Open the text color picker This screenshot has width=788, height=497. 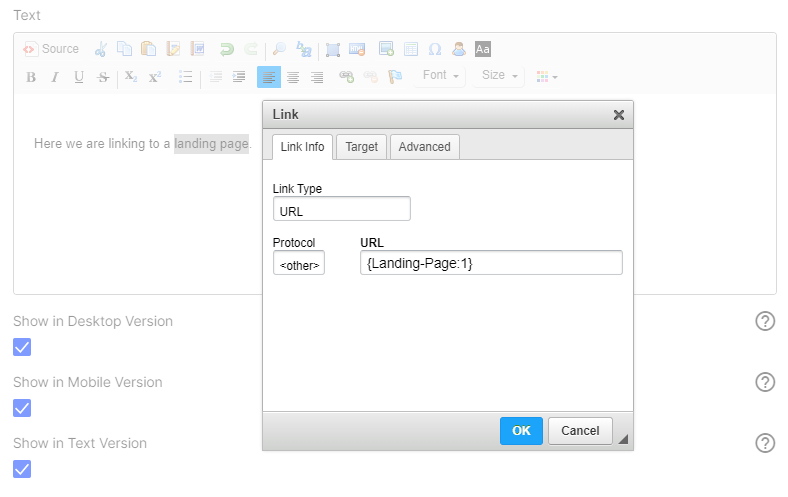[x=547, y=77]
